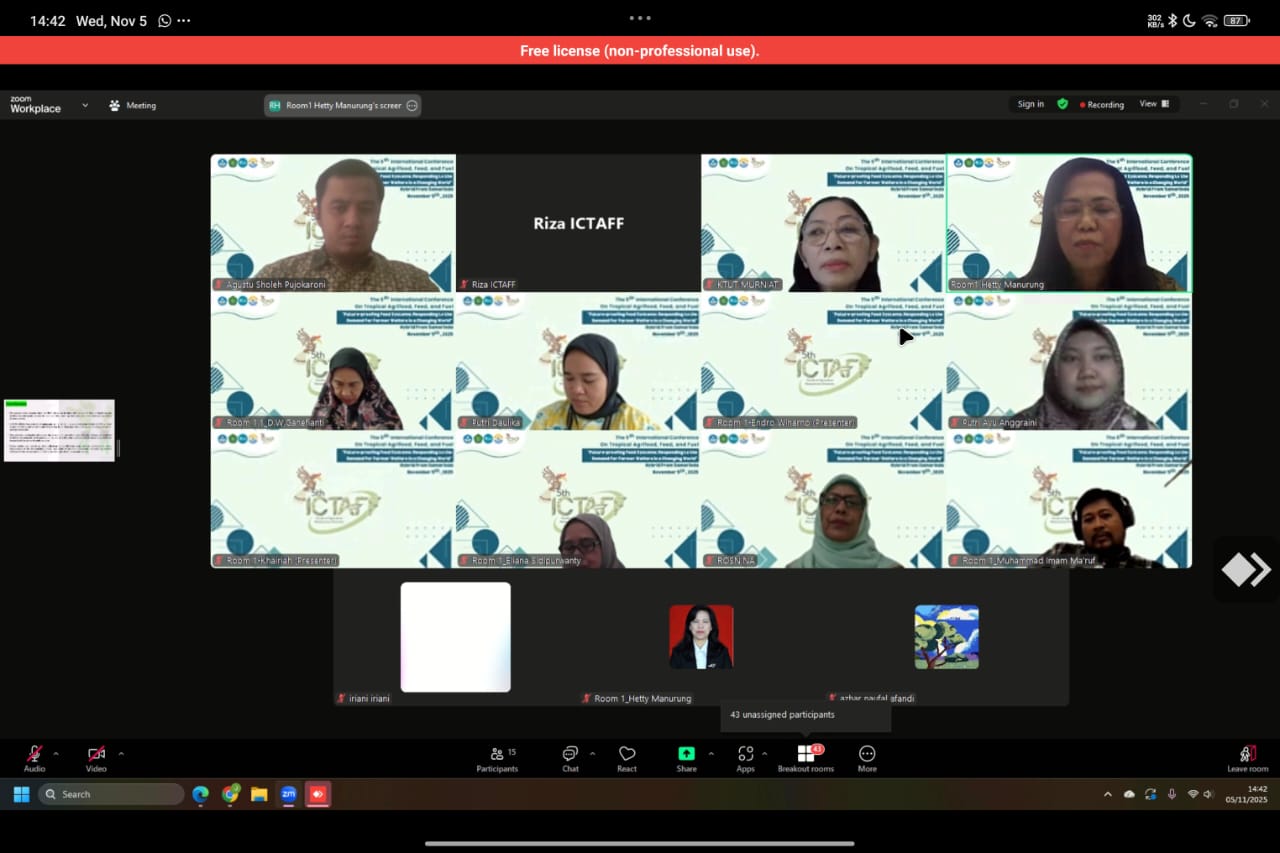Click the Leave room icon

pyautogui.click(x=1247, y=754)
